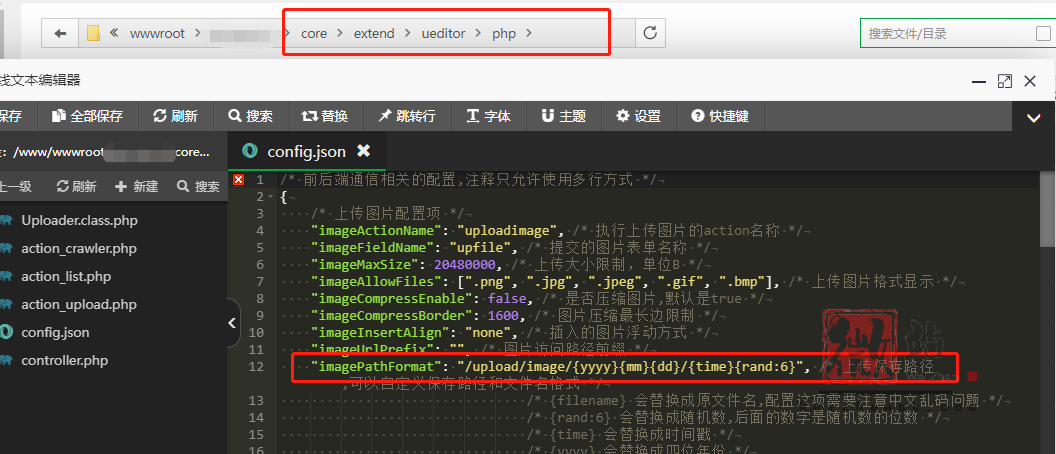The width and height of the screenshot is (1056, 454).
Task: Open action_crawler.php in the file list
Action: tap(79, 249)
